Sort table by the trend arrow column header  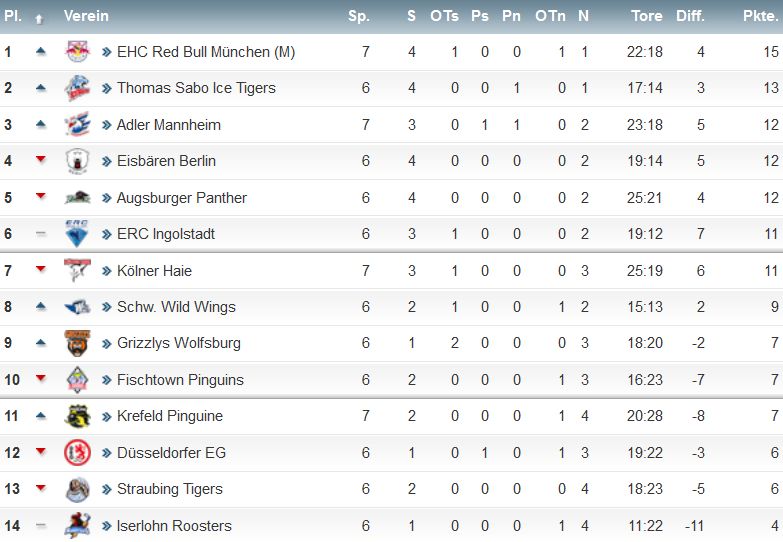click(39, 19)
